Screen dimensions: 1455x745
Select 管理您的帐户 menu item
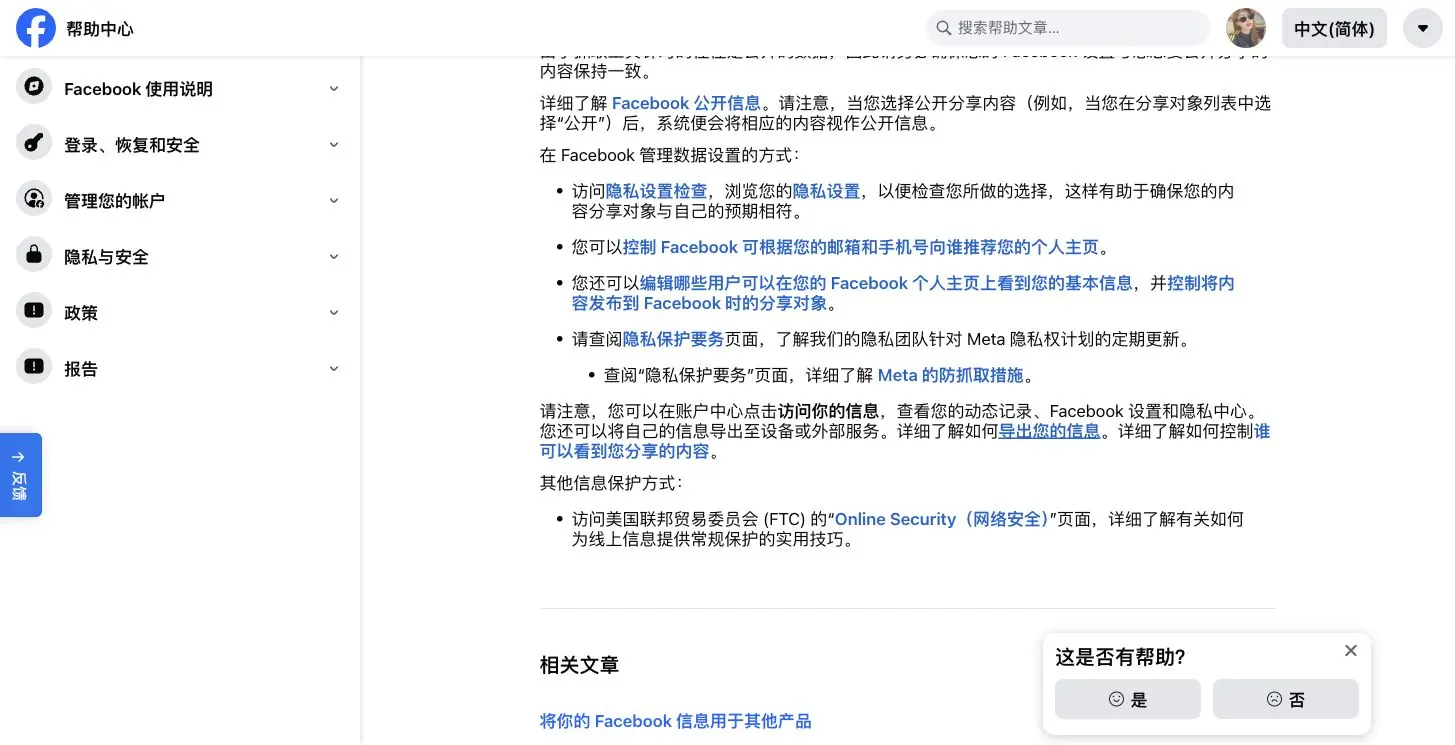click(x=180, y=200)
